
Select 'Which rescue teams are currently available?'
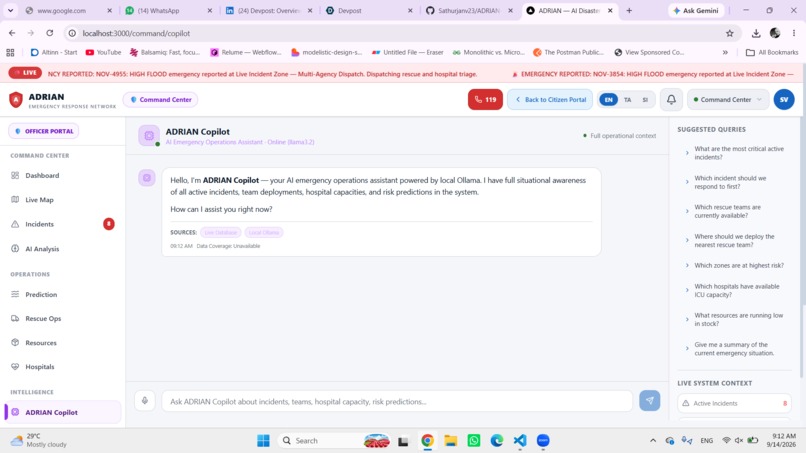tap(734, 211)
